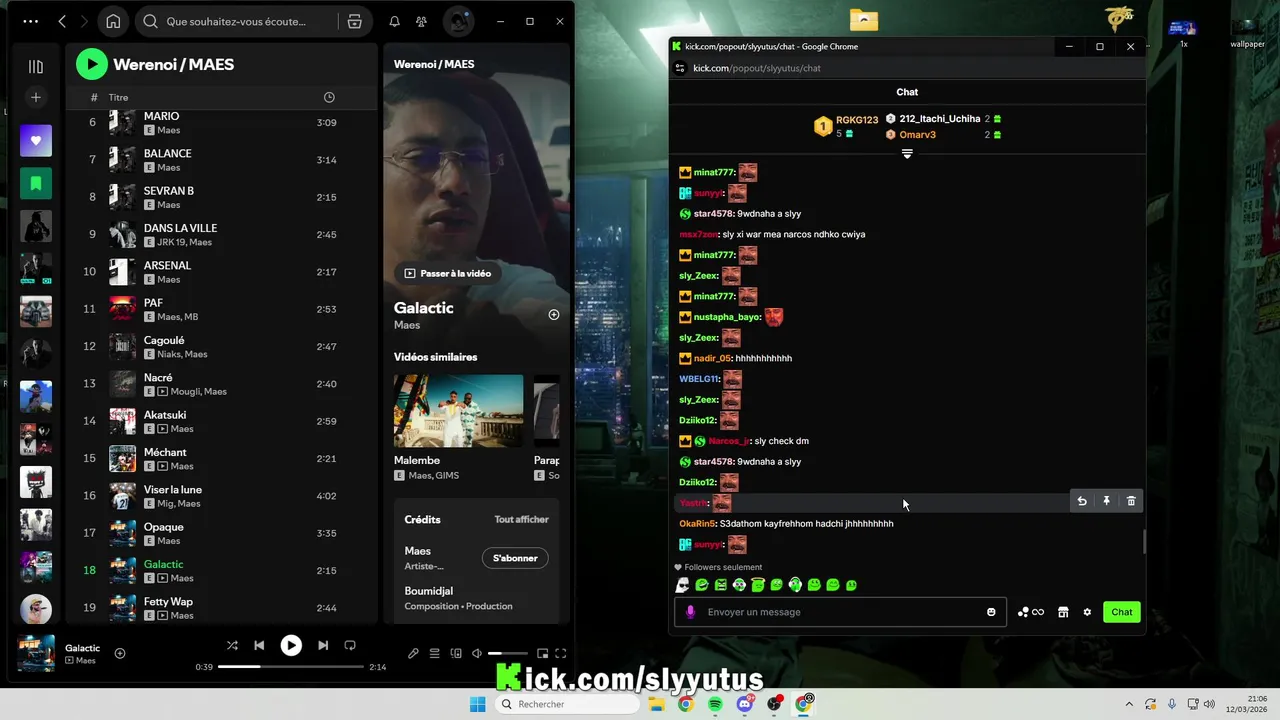Select the track BALANCE
Image resolution: width=1280 pixels, height=720 pixels.
(222, 160)
